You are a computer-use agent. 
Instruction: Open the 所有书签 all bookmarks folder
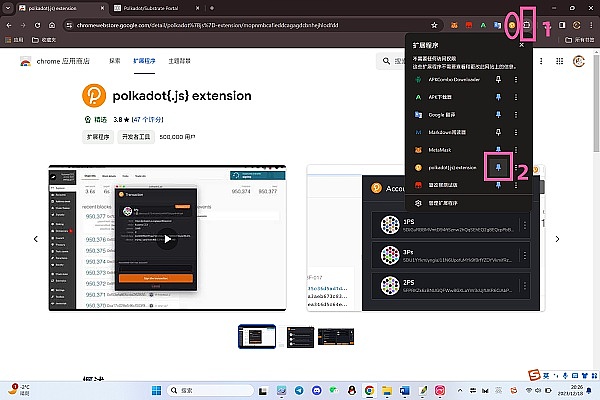click(580, 40)
